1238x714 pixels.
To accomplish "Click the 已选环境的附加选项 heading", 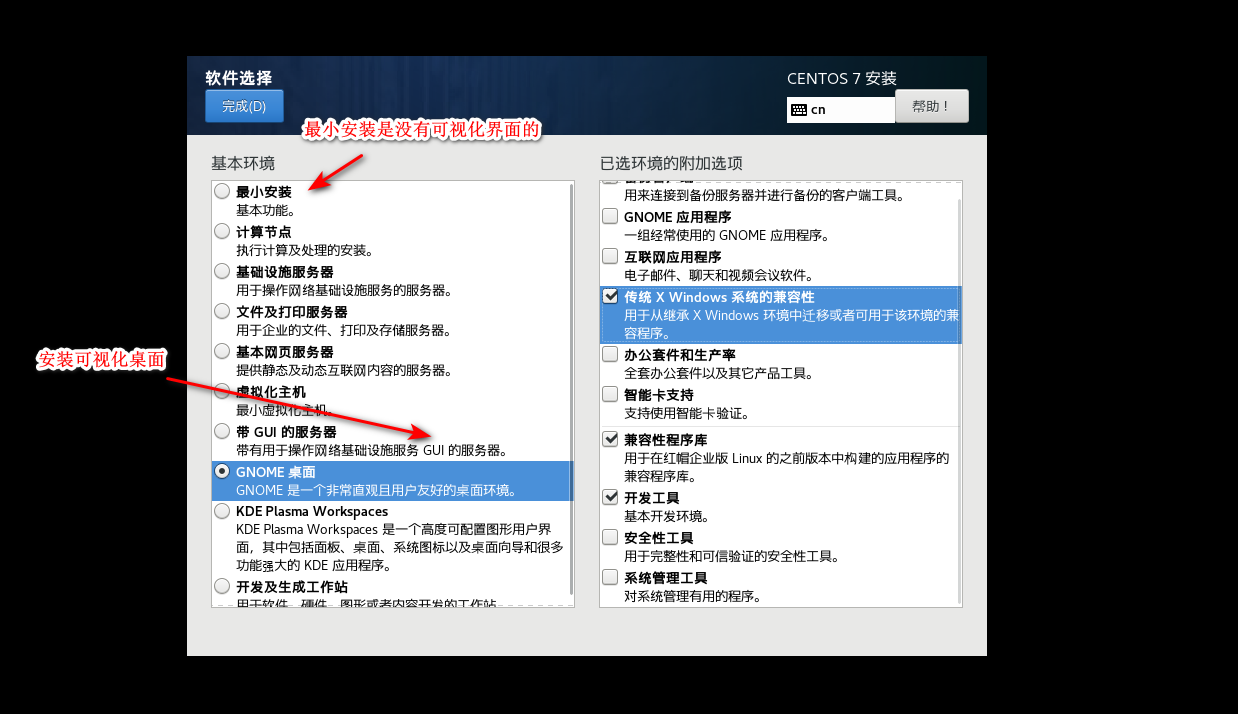I will click(671, 163).
